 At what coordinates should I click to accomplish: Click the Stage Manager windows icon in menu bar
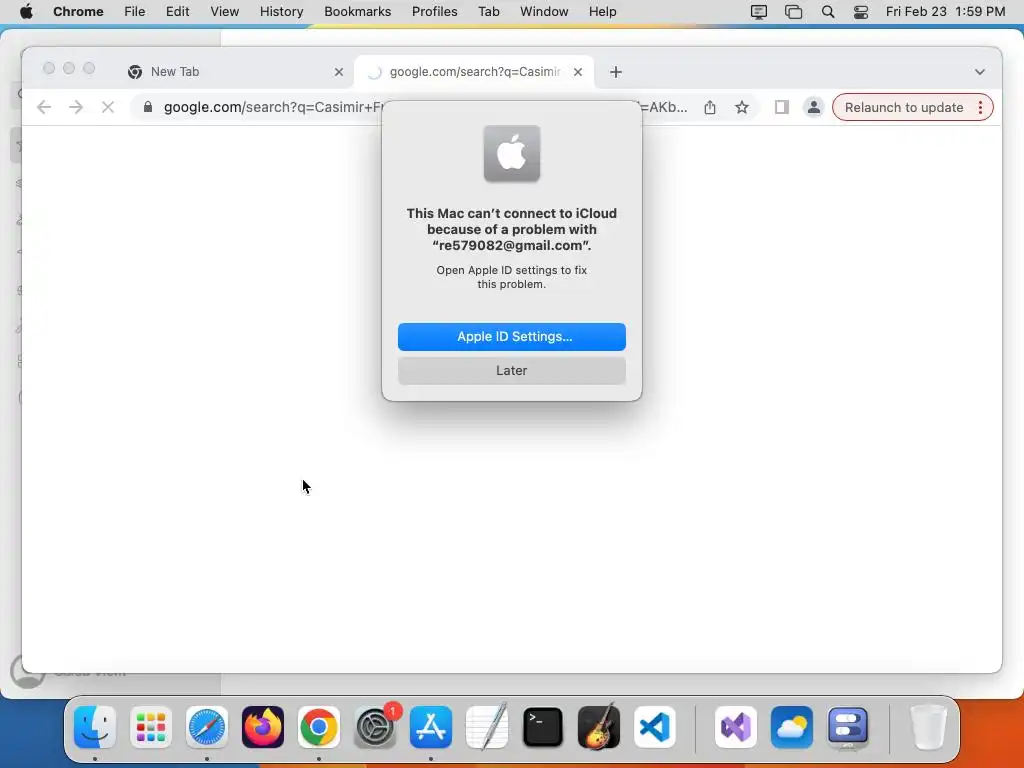click(x=793, y=12)
